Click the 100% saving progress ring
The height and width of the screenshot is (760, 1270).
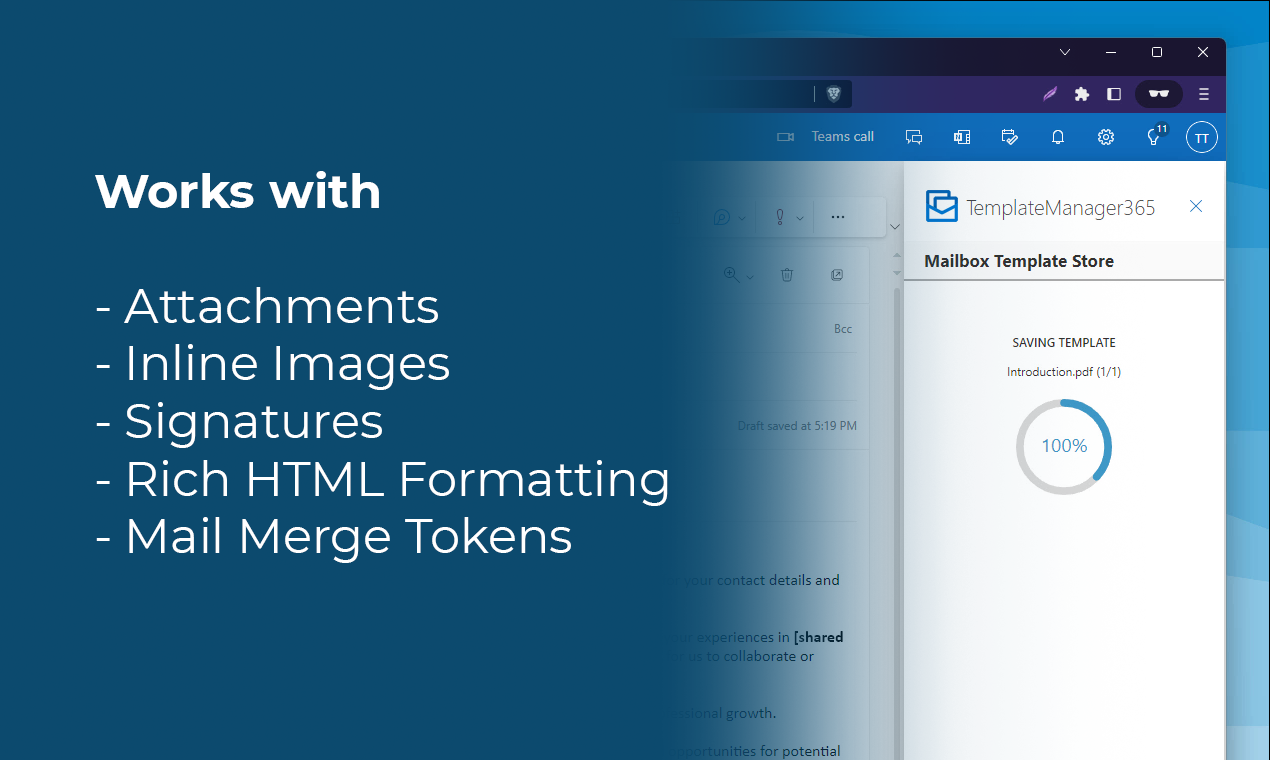[x=1064, y=446]
